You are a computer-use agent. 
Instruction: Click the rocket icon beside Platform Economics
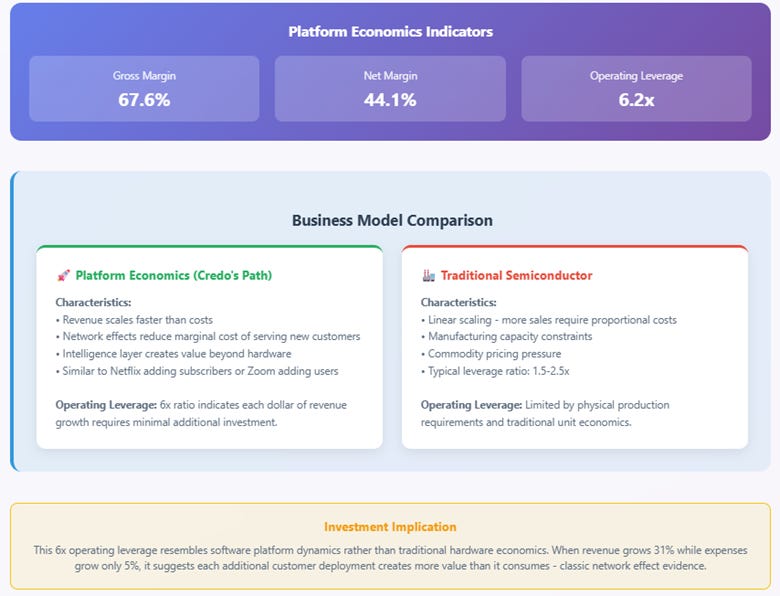(63, 276)
